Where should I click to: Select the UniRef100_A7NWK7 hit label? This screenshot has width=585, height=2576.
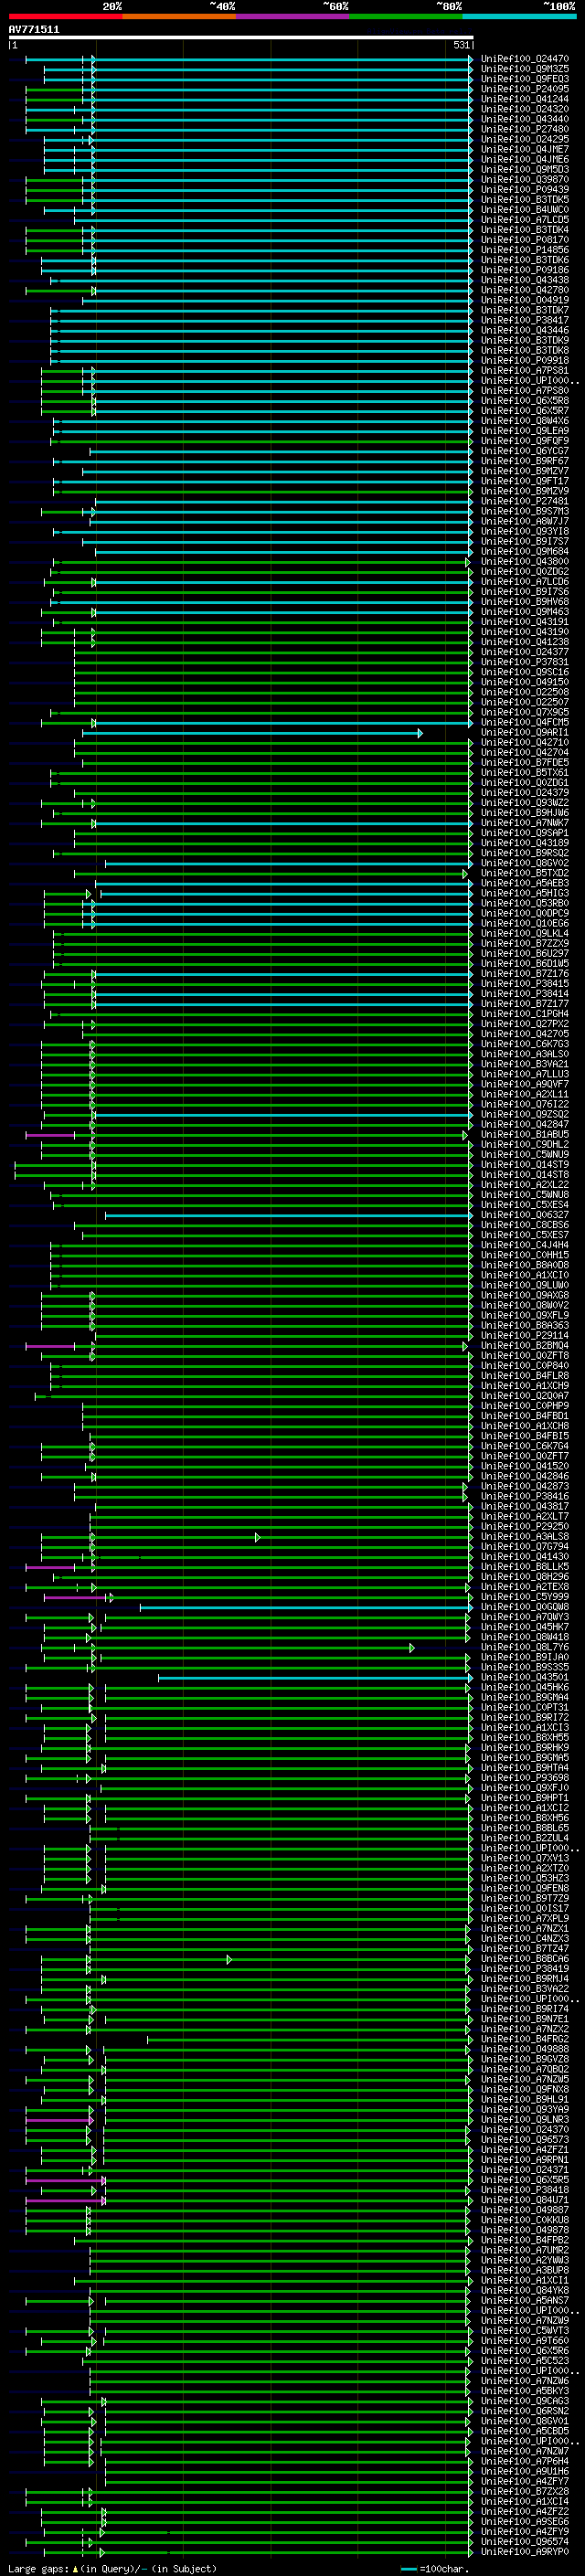(x=525, y=823)
